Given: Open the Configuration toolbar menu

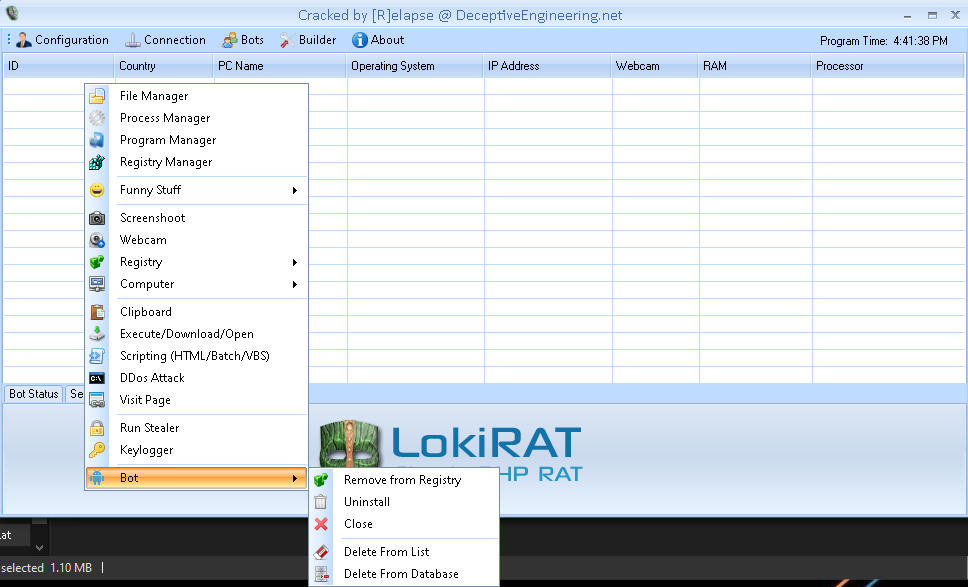Looking at the screenshot, I should click(62, 40).
